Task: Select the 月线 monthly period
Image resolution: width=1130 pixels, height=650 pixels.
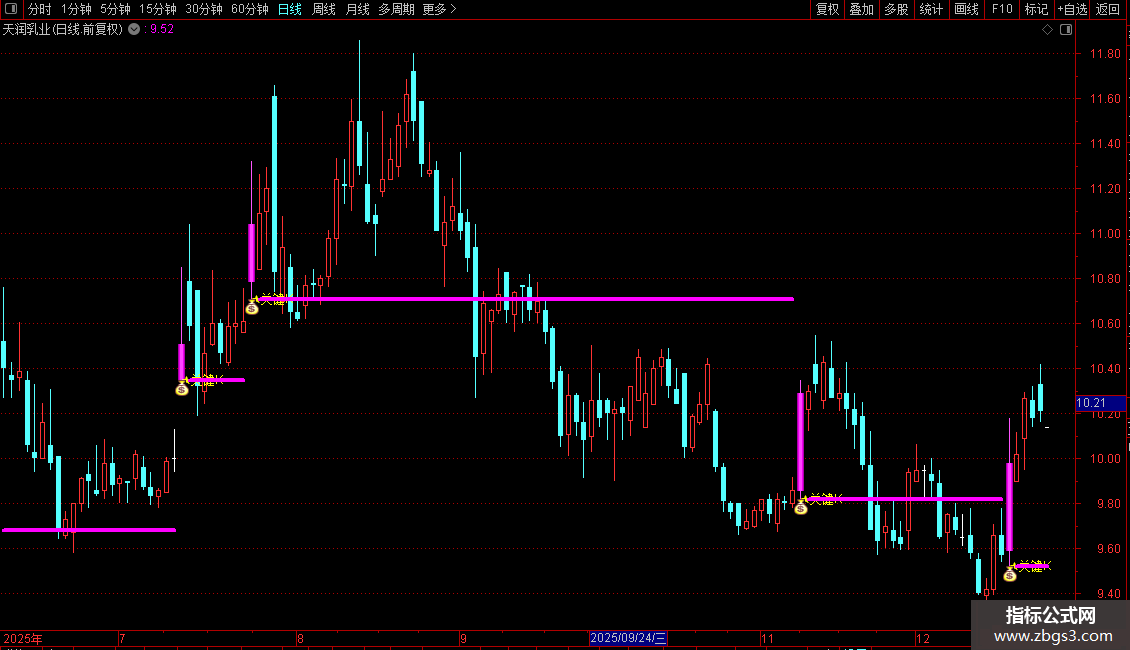Action: coord(357,9)
